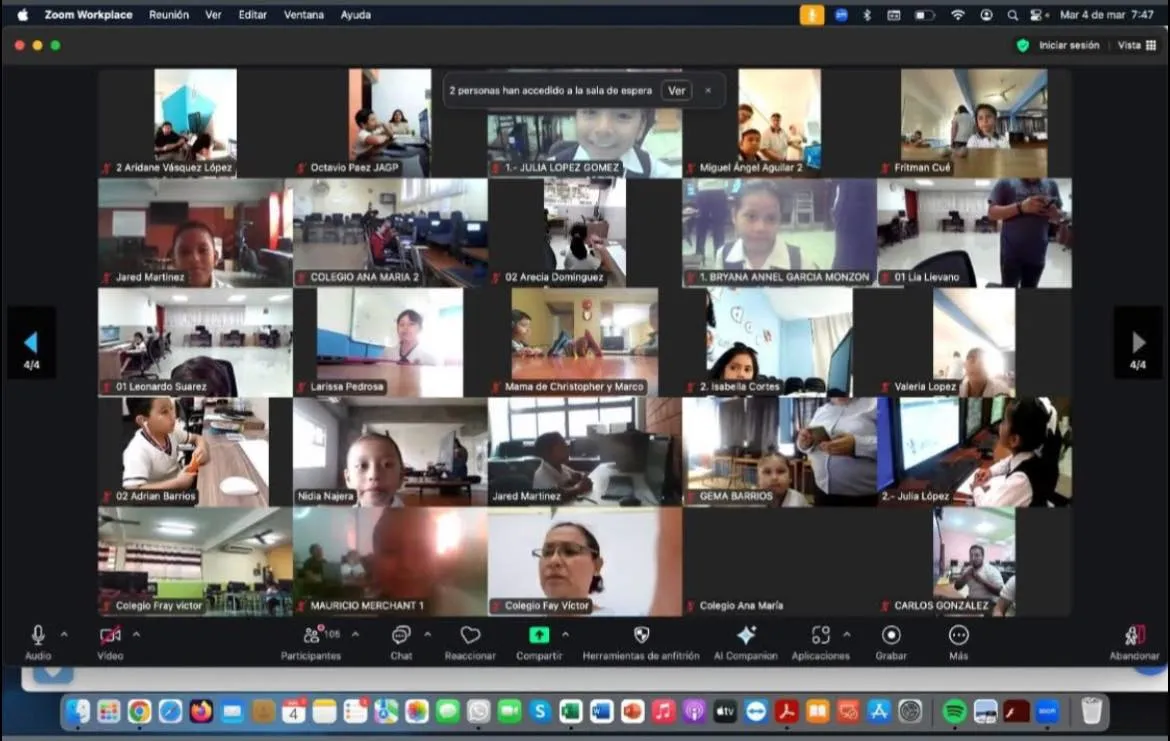Open the Chat panel

point(401,636)
